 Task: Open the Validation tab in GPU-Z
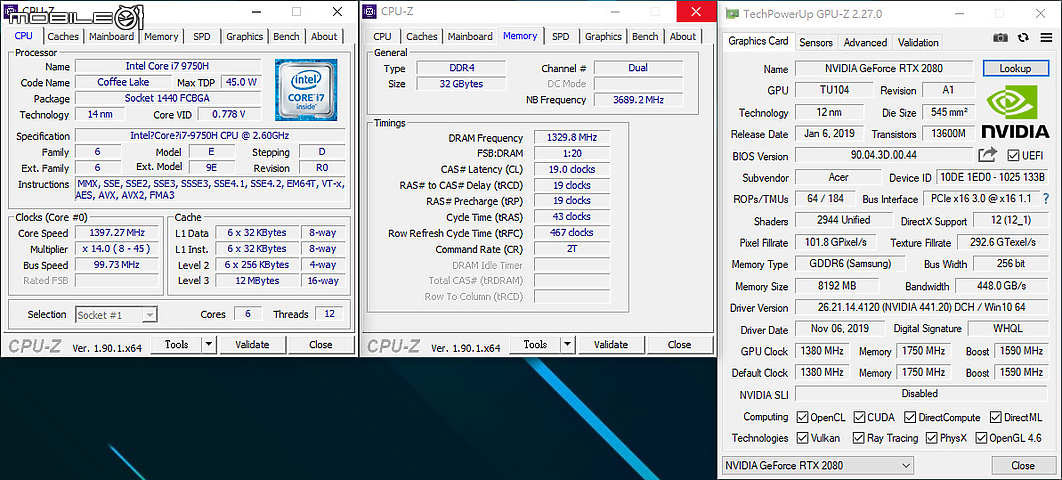tap(918, 42)
